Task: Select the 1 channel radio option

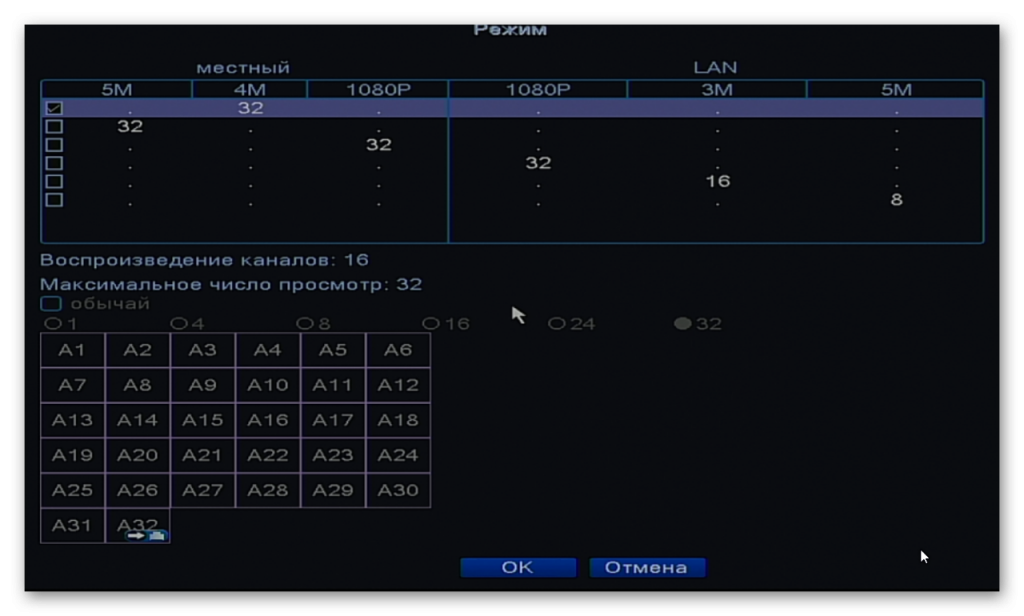Action: click(x=52, y=323)
